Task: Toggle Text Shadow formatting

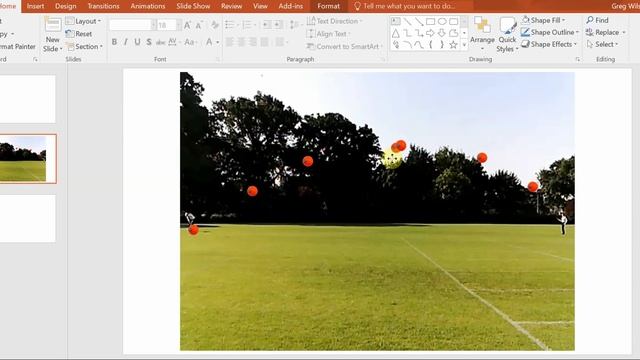Action: click(x=149, y=42)
